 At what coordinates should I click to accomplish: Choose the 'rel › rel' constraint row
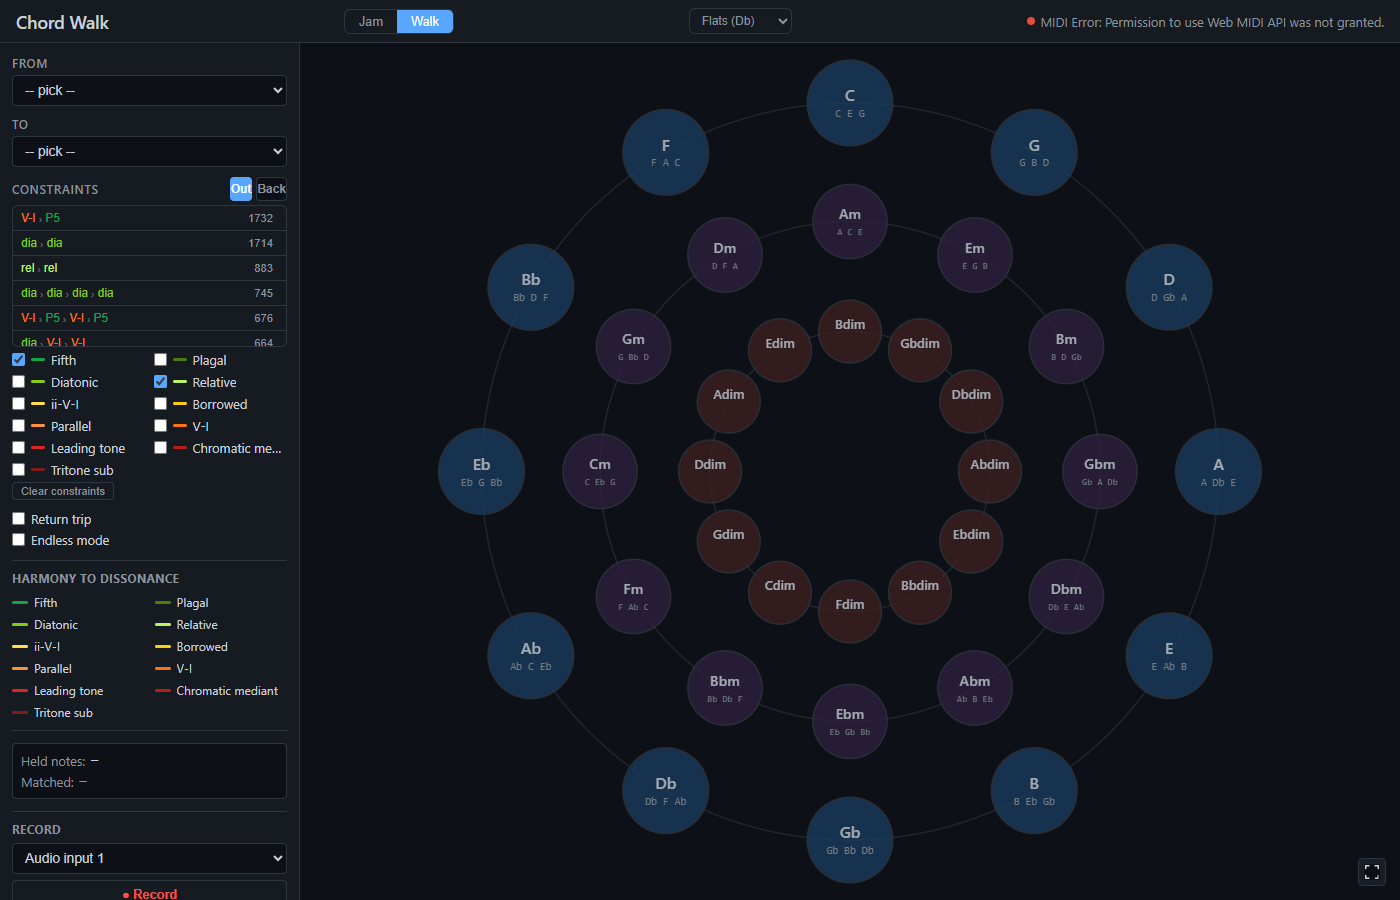pyautogui.click(x=149, y=268)
